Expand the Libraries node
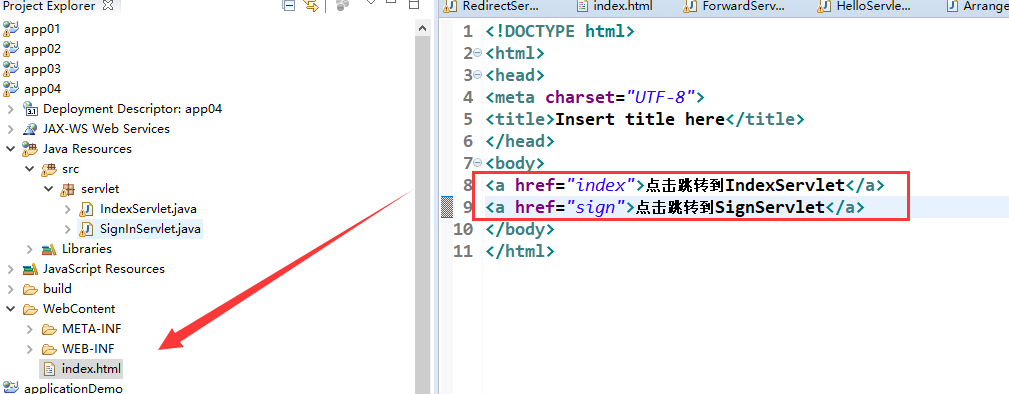 30,249
